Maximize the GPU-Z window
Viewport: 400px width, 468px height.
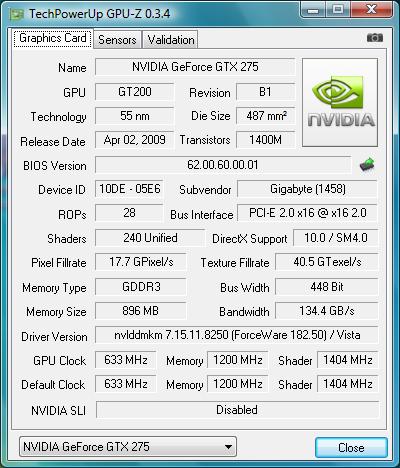[x=337, y=10]
